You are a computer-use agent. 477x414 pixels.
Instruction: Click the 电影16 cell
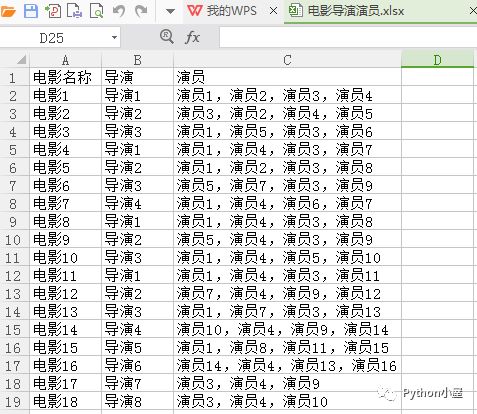(x=65, y=366)
